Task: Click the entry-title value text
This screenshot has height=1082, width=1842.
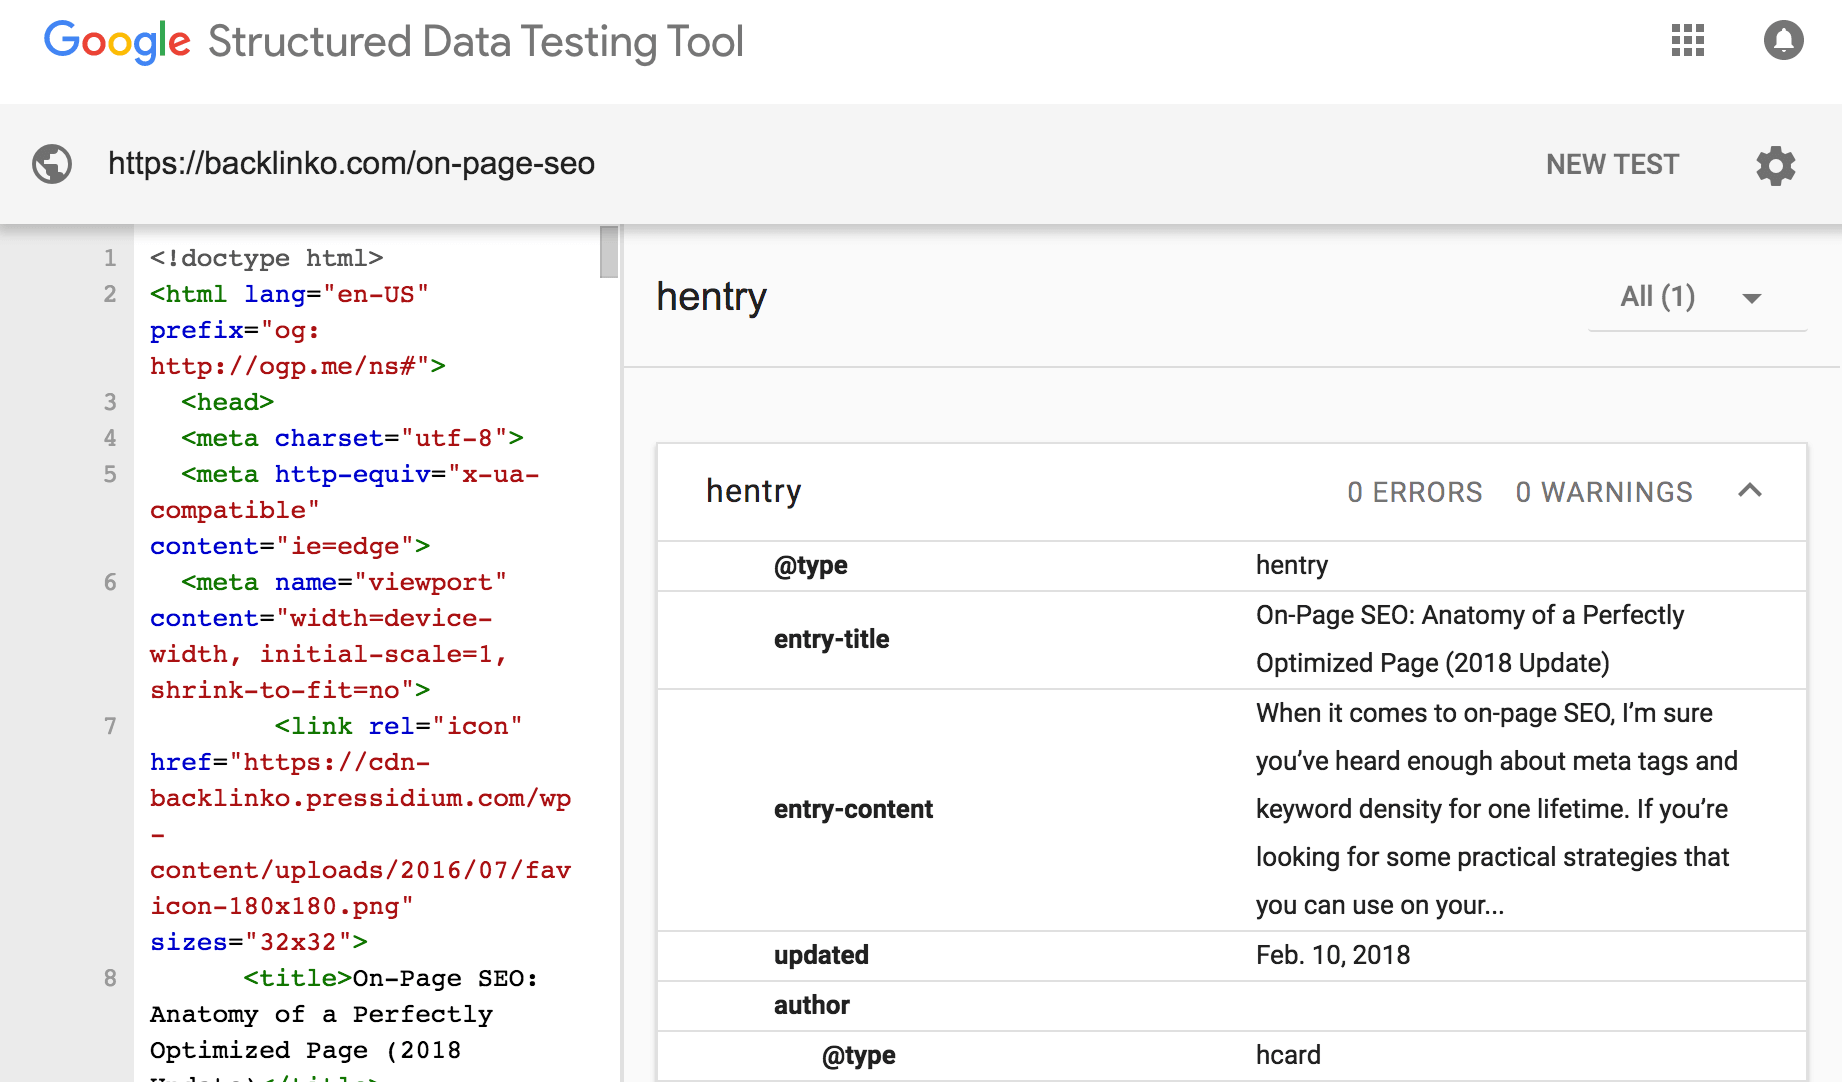Action: click(x=1470, y=639)
